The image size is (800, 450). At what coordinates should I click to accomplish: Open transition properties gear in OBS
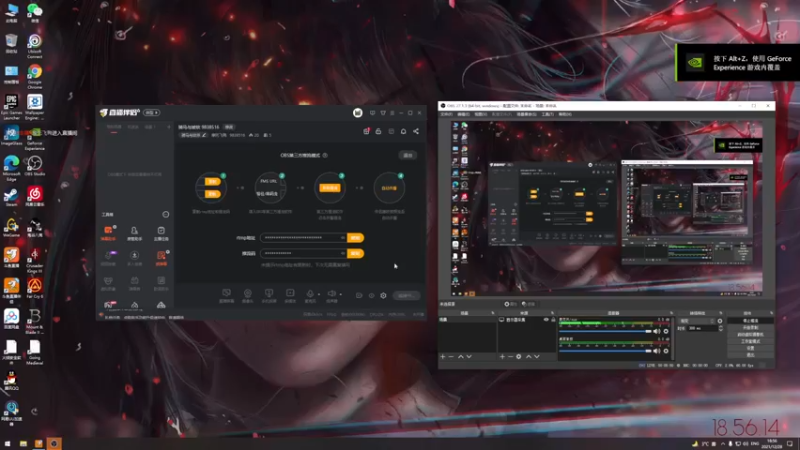click(x=720, y=321)
